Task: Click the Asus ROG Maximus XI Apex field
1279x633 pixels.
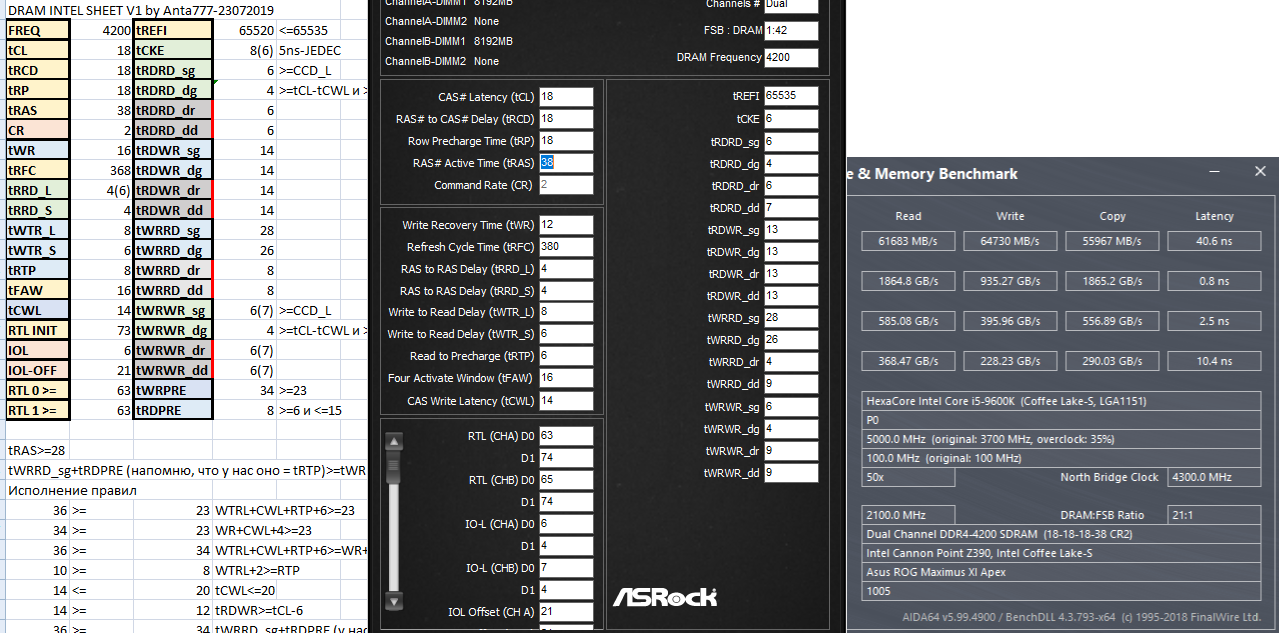Action: (1062, 572)
